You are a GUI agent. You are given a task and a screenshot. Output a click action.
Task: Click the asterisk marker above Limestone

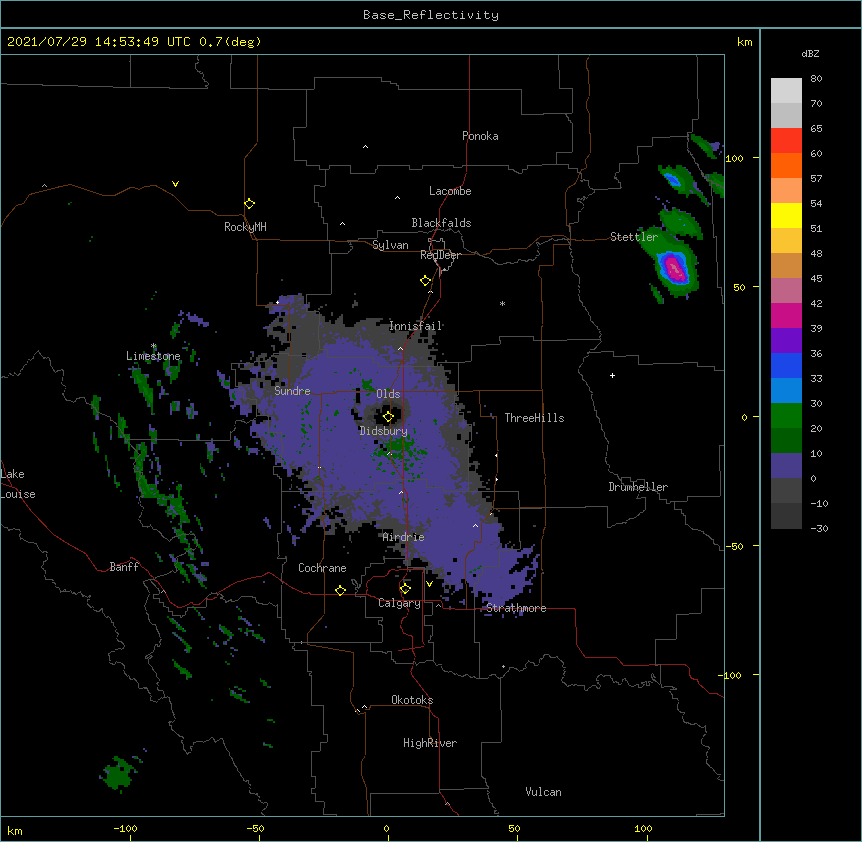[x=153, y=346]
